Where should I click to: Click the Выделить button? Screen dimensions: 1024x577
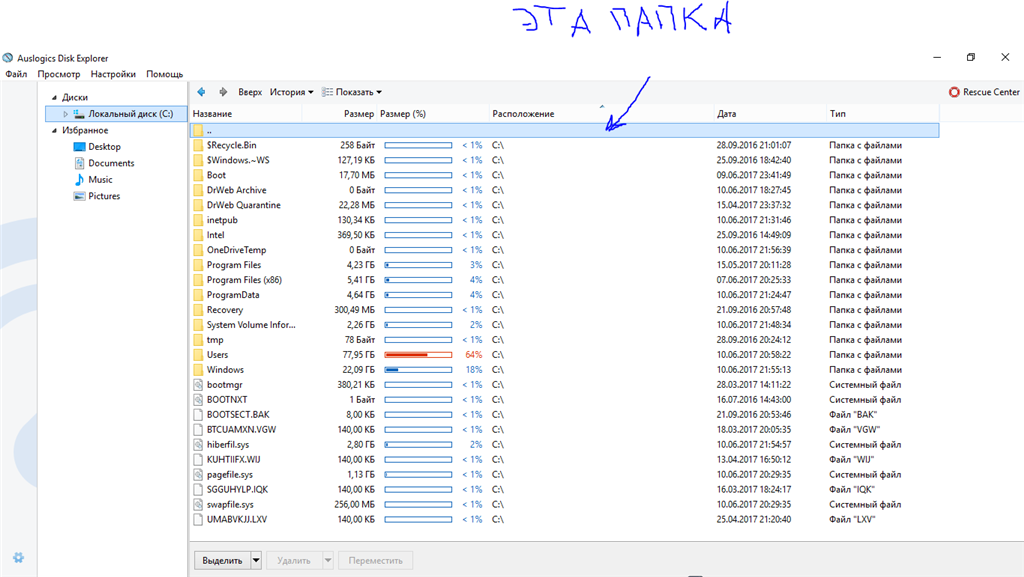click(222, 560)
